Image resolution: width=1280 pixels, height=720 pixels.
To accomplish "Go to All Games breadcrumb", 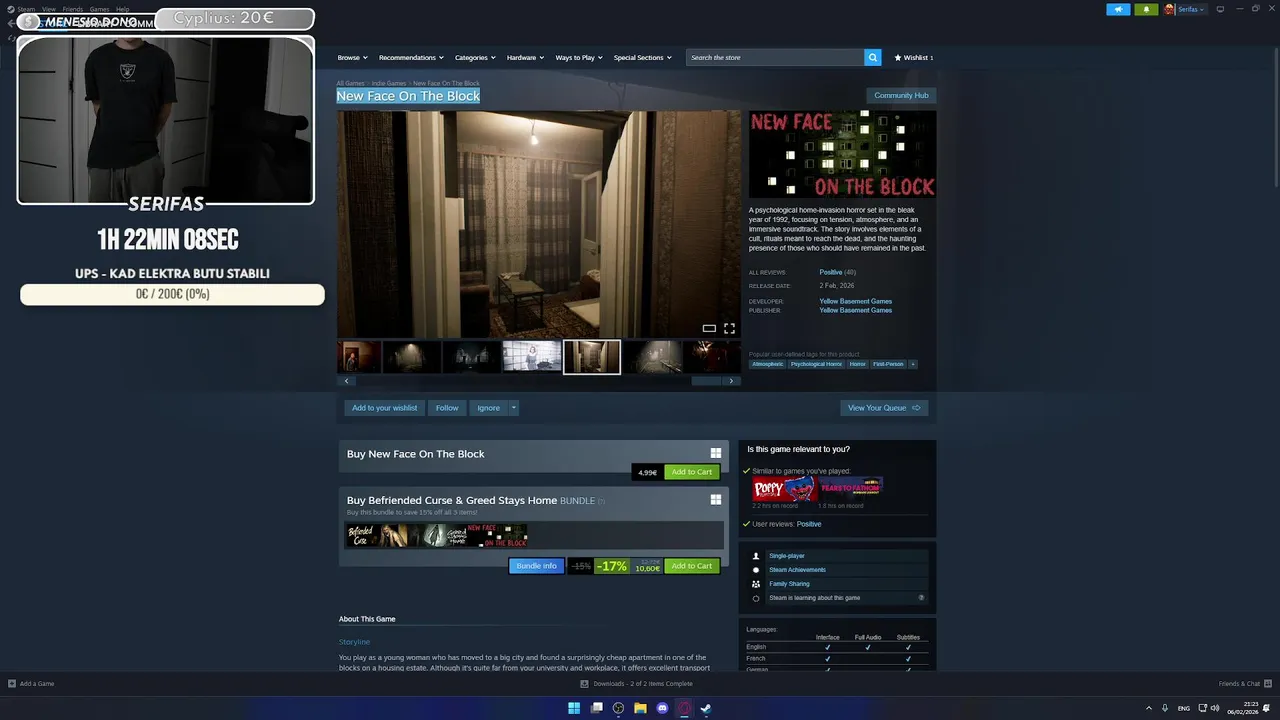I will [350, 83].
